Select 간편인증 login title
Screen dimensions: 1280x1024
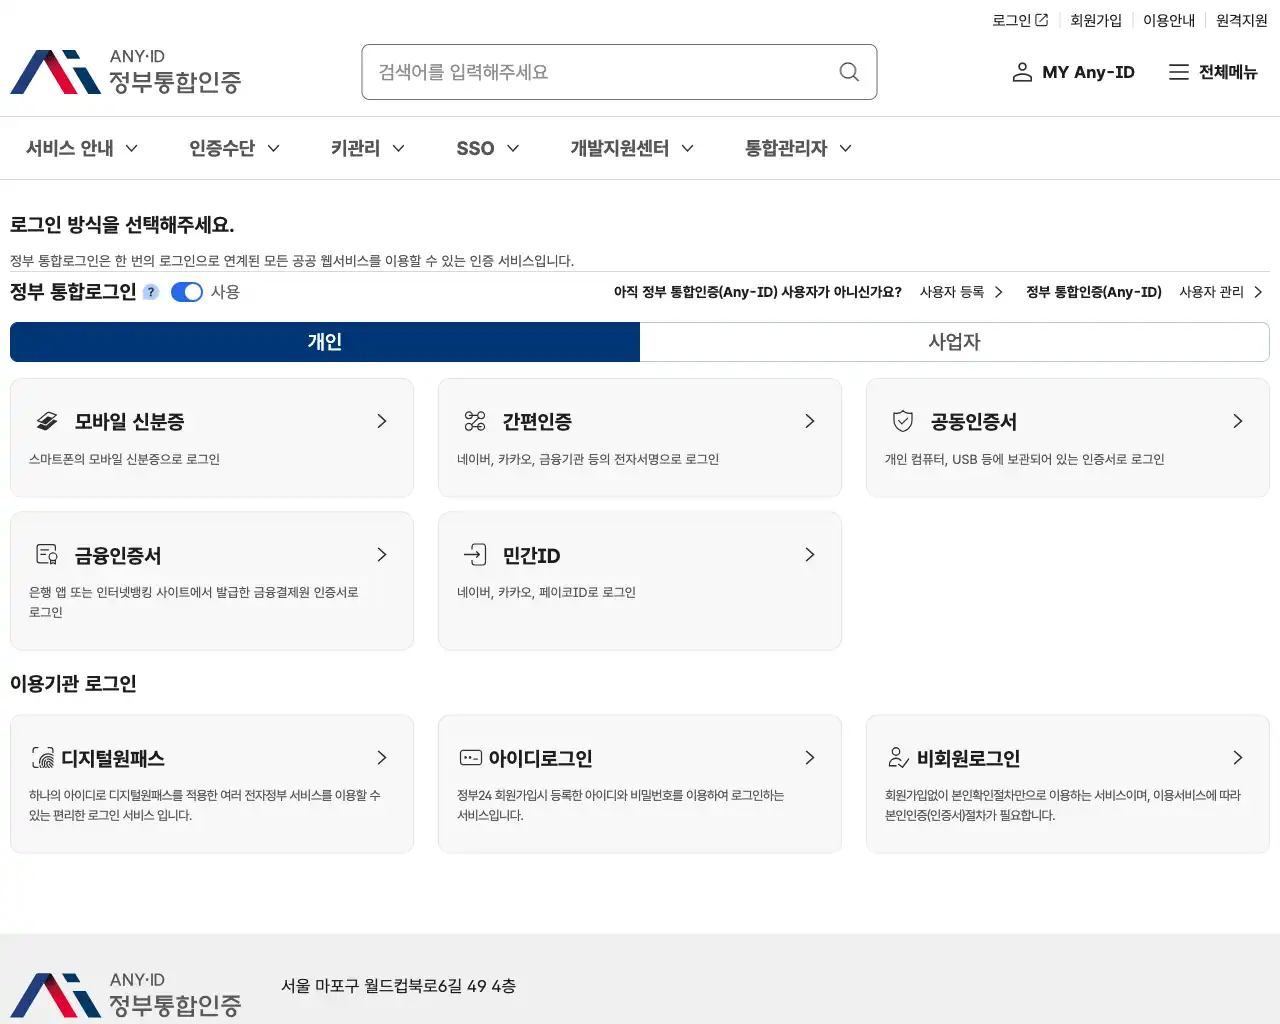(x=537, y=422)
